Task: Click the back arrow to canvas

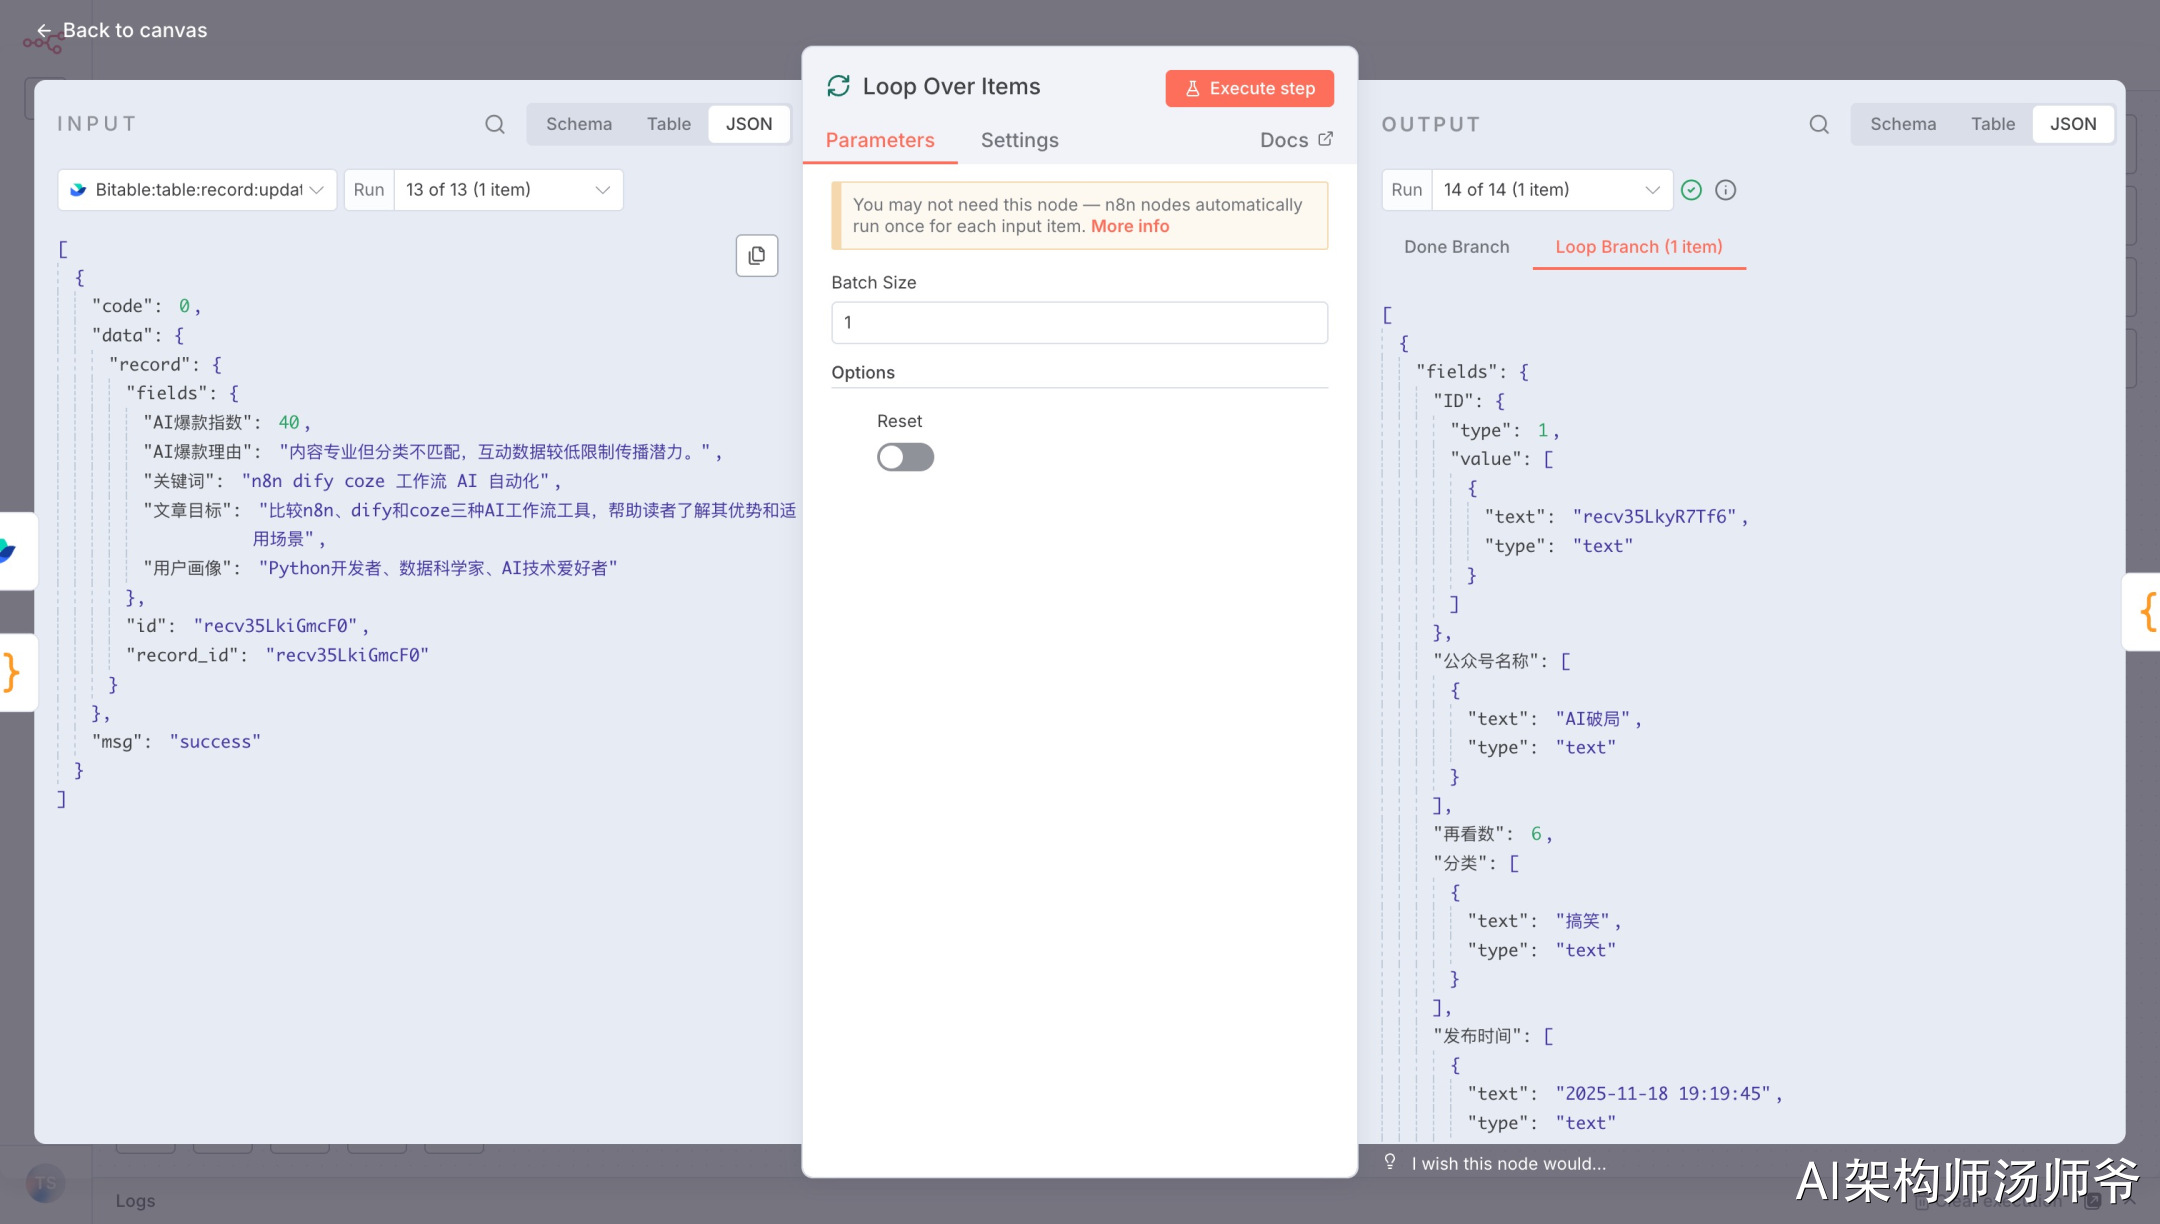Action: click(x=43, y=31)
